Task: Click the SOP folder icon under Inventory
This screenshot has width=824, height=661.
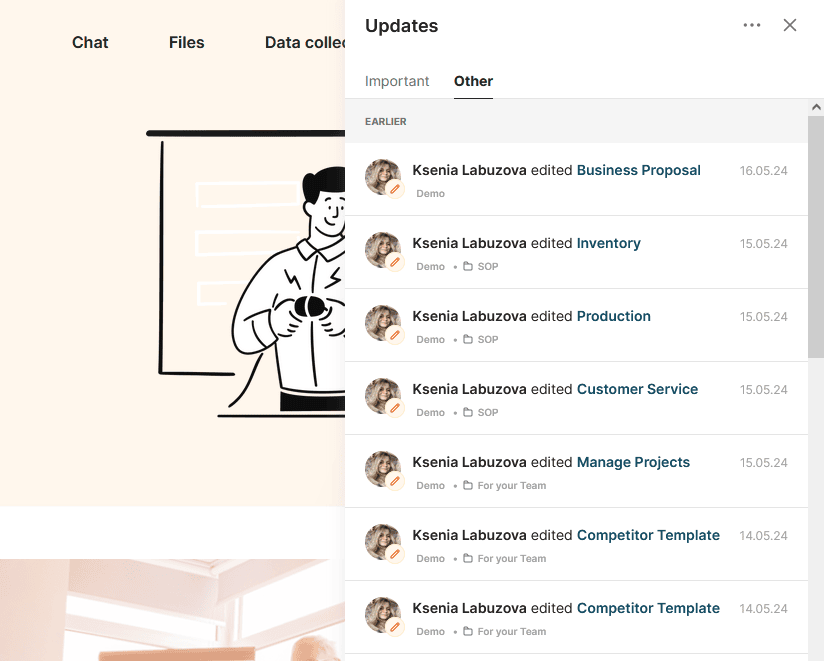Action: 468,266
